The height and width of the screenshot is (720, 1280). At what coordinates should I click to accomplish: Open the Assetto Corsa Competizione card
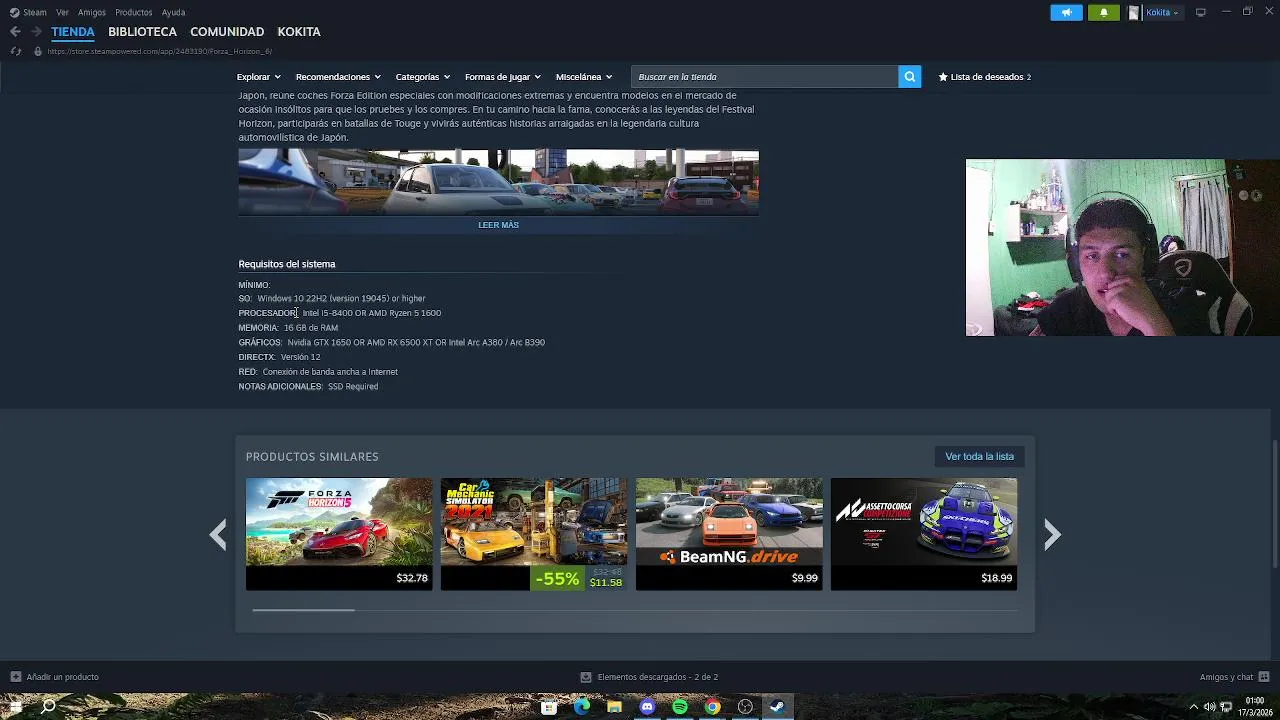(924, 533)
